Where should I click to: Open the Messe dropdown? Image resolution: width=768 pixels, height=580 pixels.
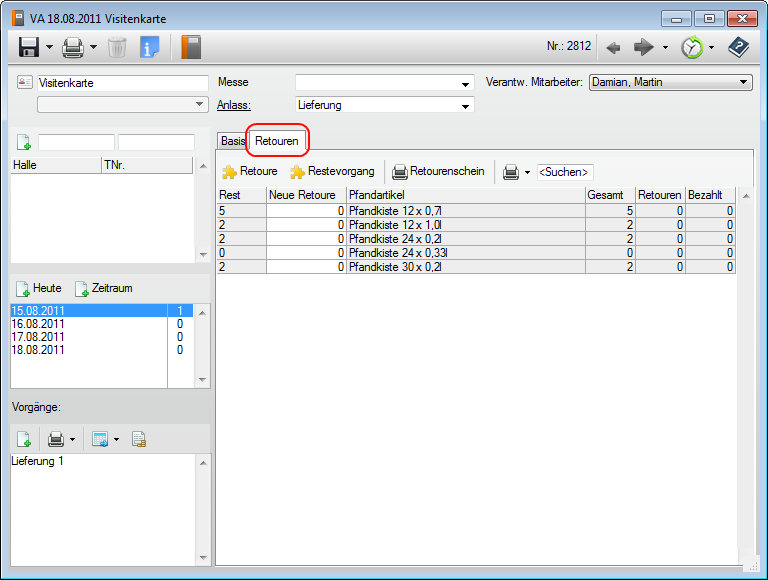[465, 83]
